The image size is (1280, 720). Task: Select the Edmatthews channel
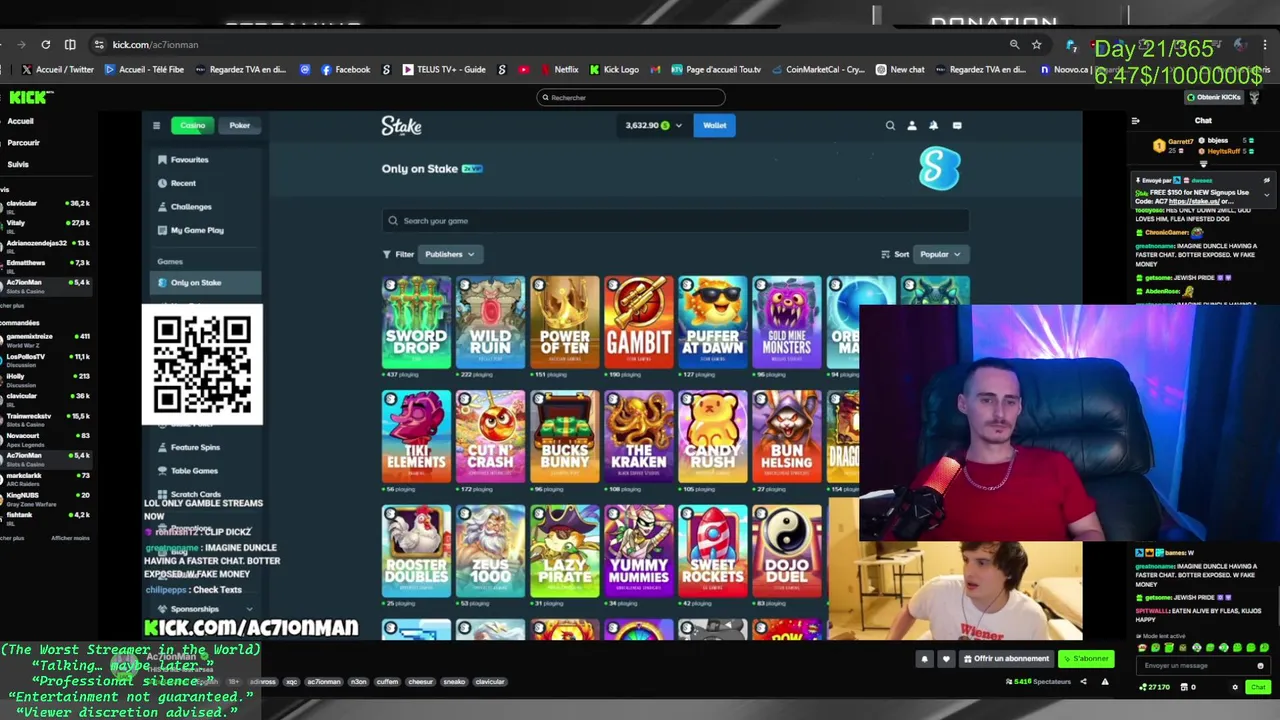(x=47, y=264)
